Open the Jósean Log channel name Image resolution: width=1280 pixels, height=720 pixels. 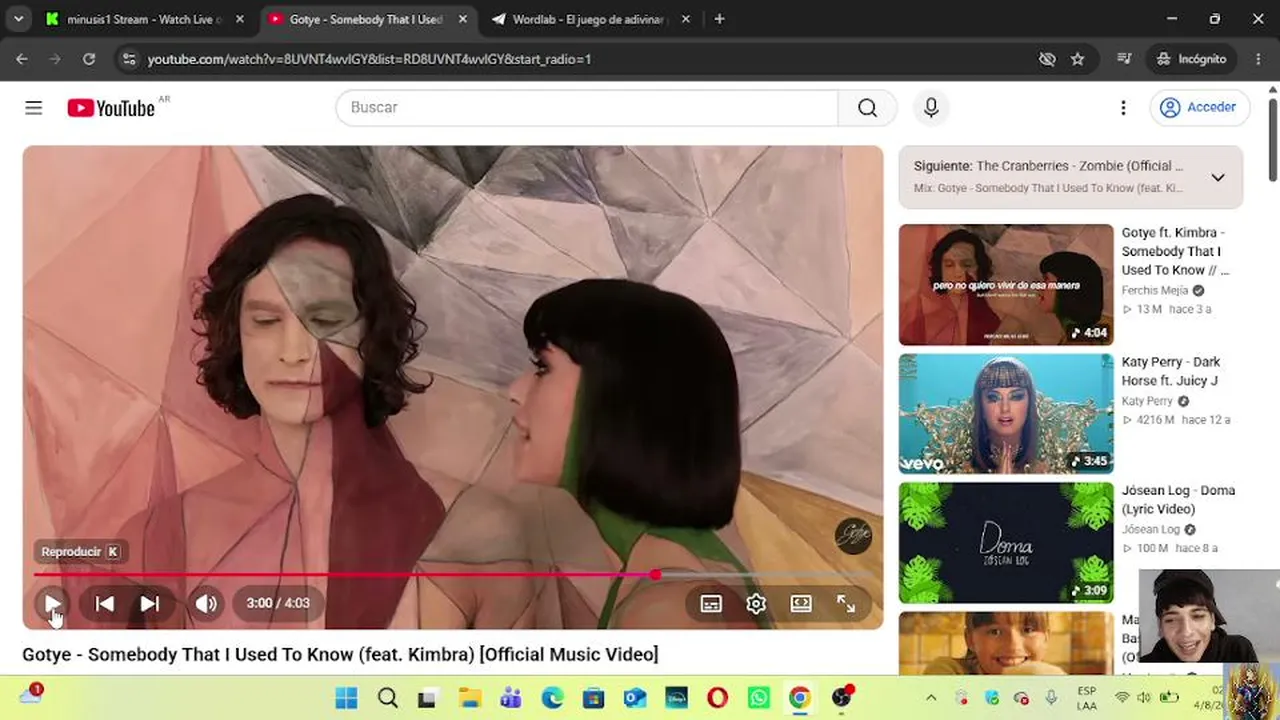[x=1151, y=530]
